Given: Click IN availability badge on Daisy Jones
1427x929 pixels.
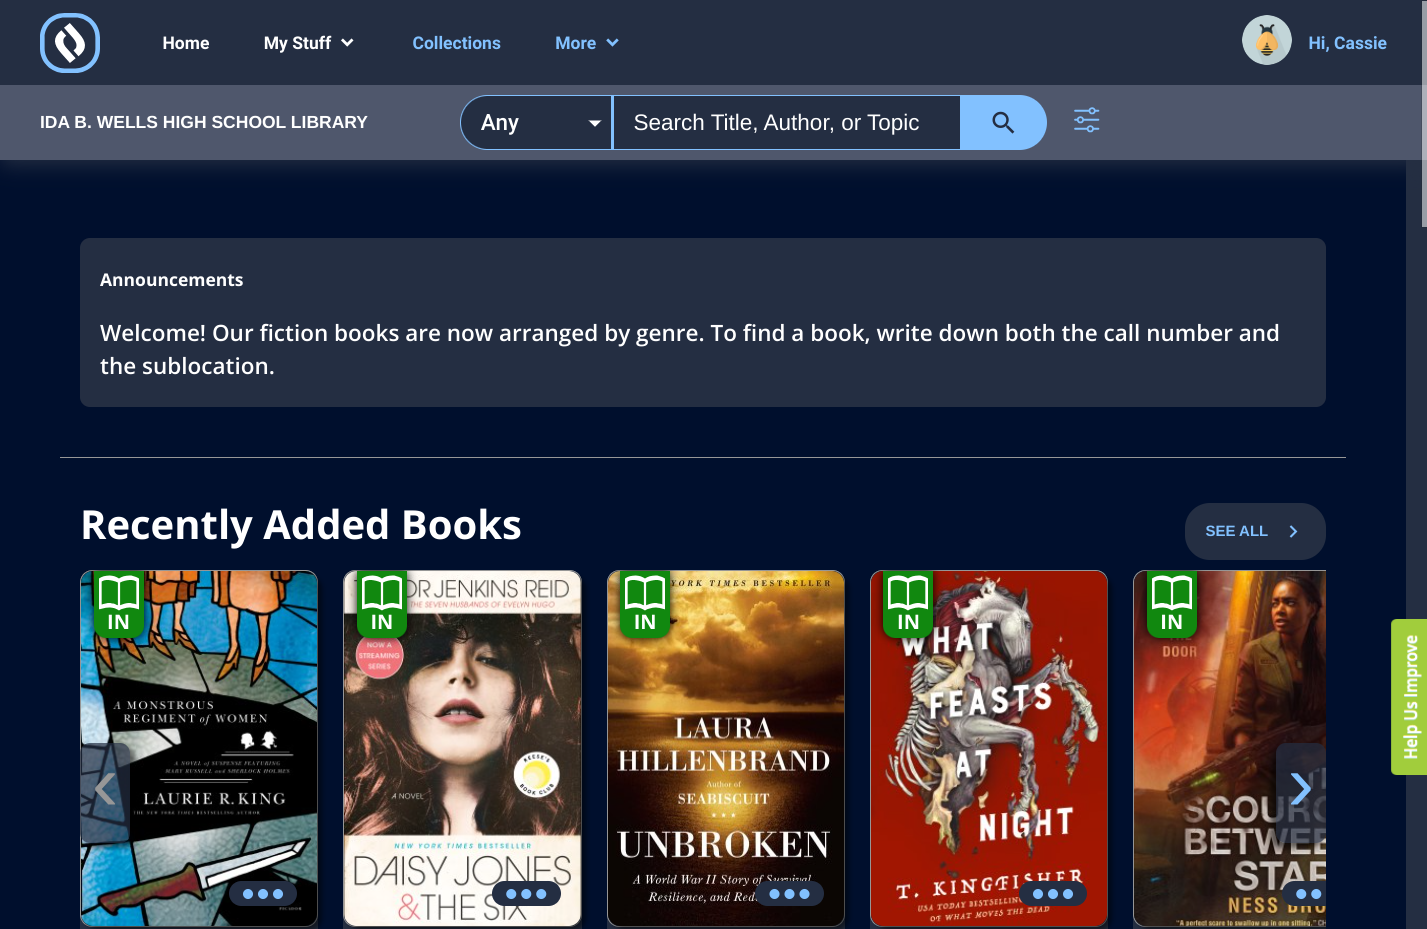Looking at the screenshot, I should (x=382, y=605).
